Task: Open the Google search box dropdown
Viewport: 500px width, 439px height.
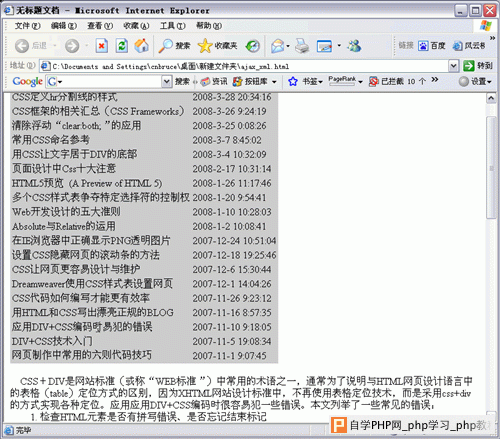Action: pos(166,81)
